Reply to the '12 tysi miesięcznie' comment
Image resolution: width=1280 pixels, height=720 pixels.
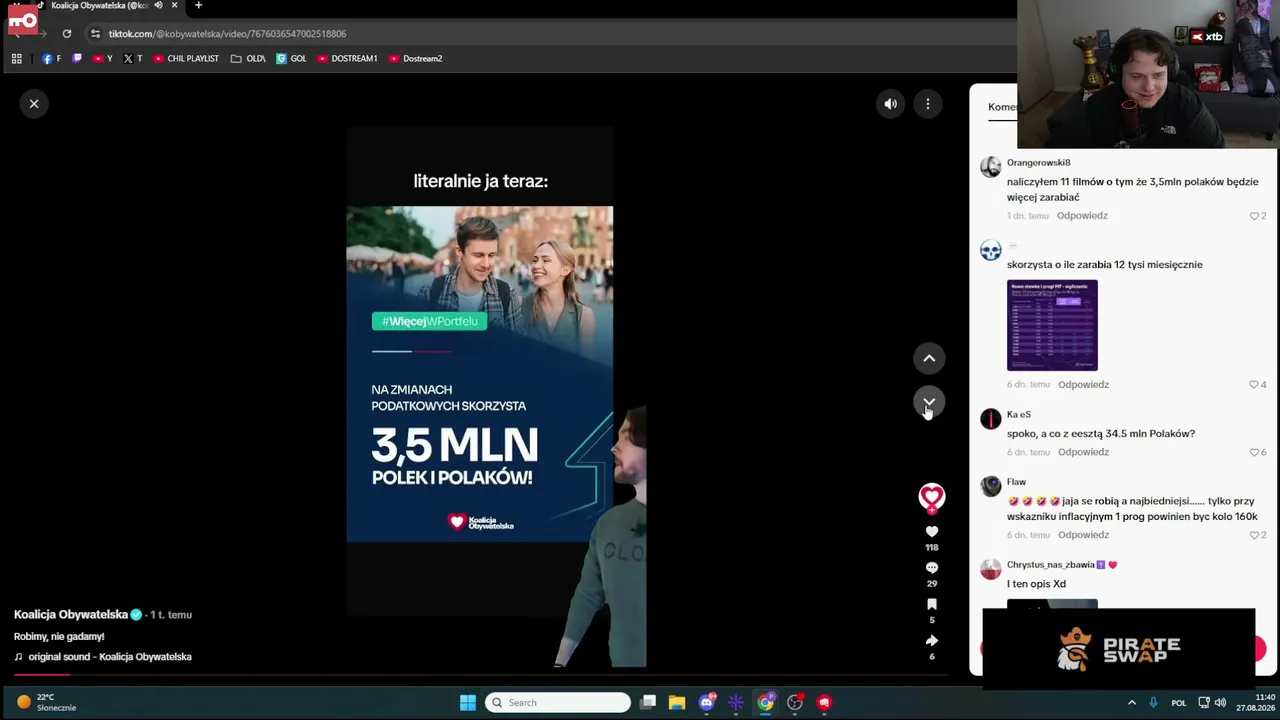pyautogui.click(x=1083, y=385)
